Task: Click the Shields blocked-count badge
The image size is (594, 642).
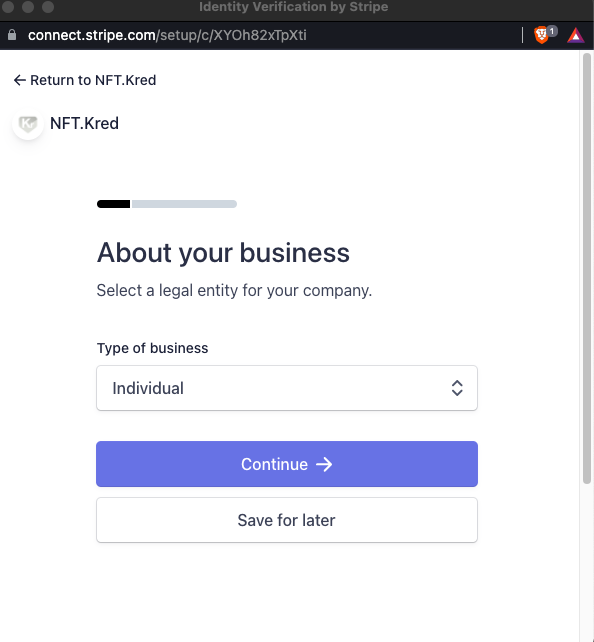Action: [x=552, y=31]
